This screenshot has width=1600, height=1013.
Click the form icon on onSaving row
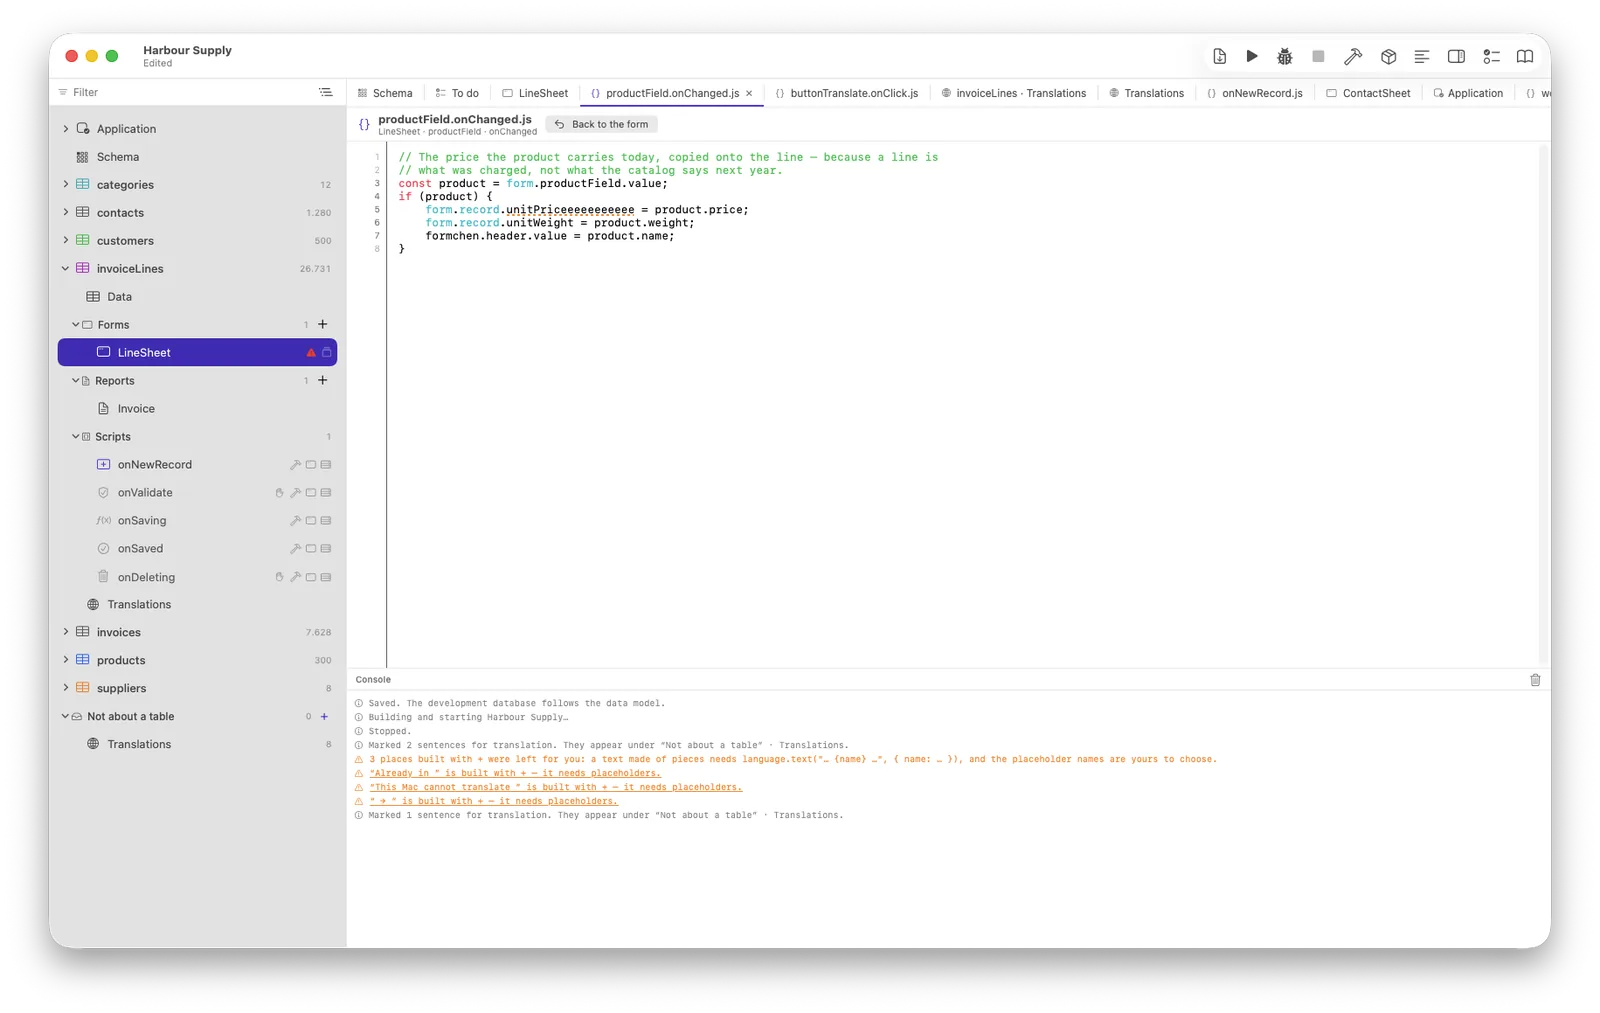(x=311, y=521)
